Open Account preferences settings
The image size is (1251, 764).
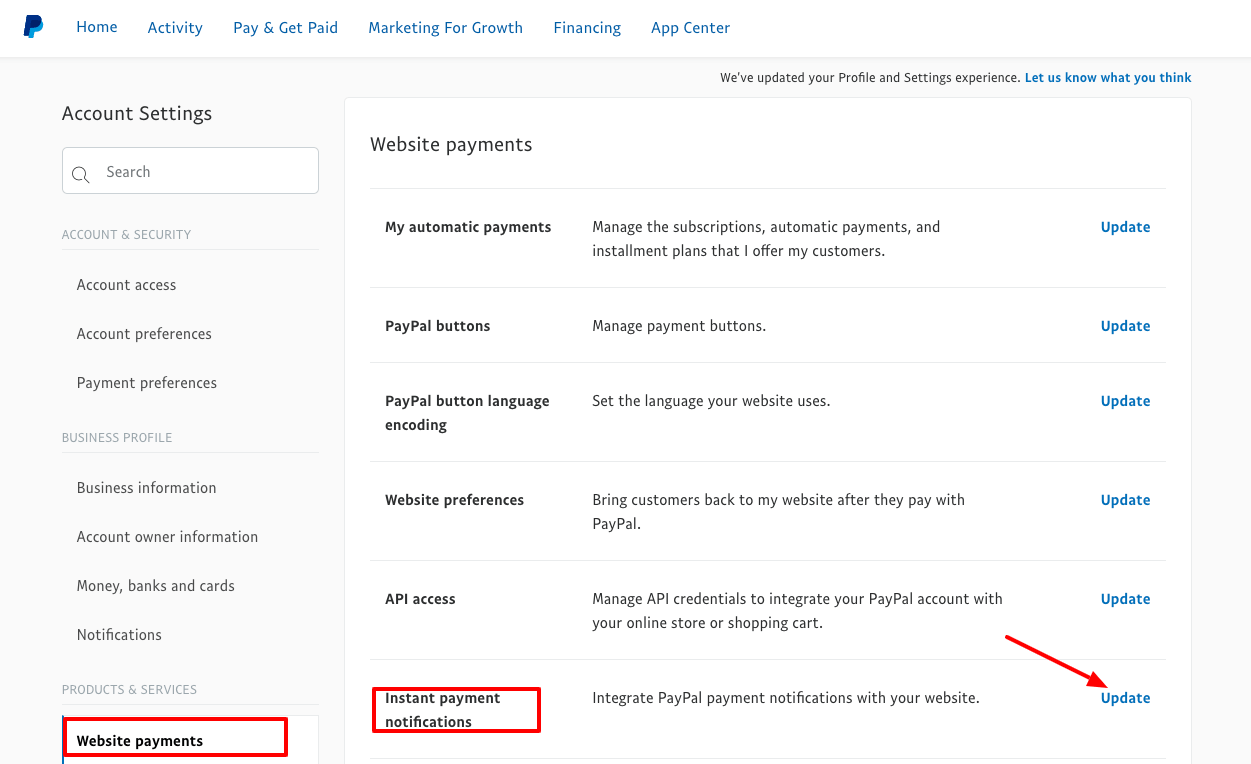tap(144, 333)
